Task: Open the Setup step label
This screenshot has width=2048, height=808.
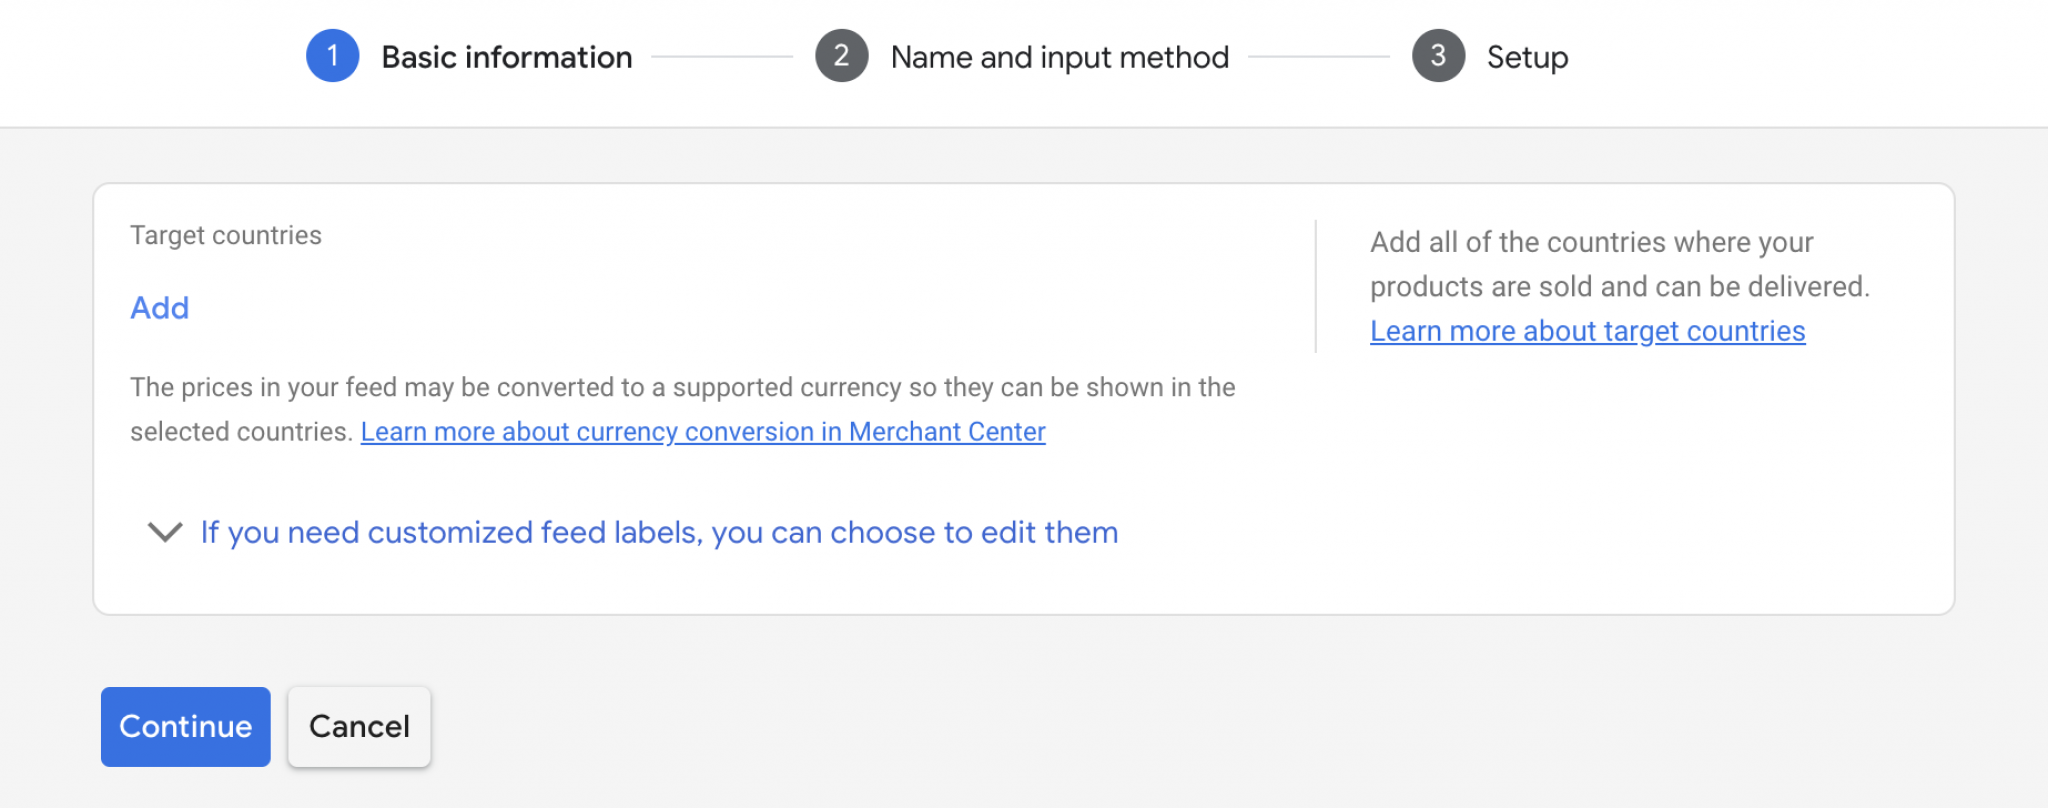Action: [1527, 57]
